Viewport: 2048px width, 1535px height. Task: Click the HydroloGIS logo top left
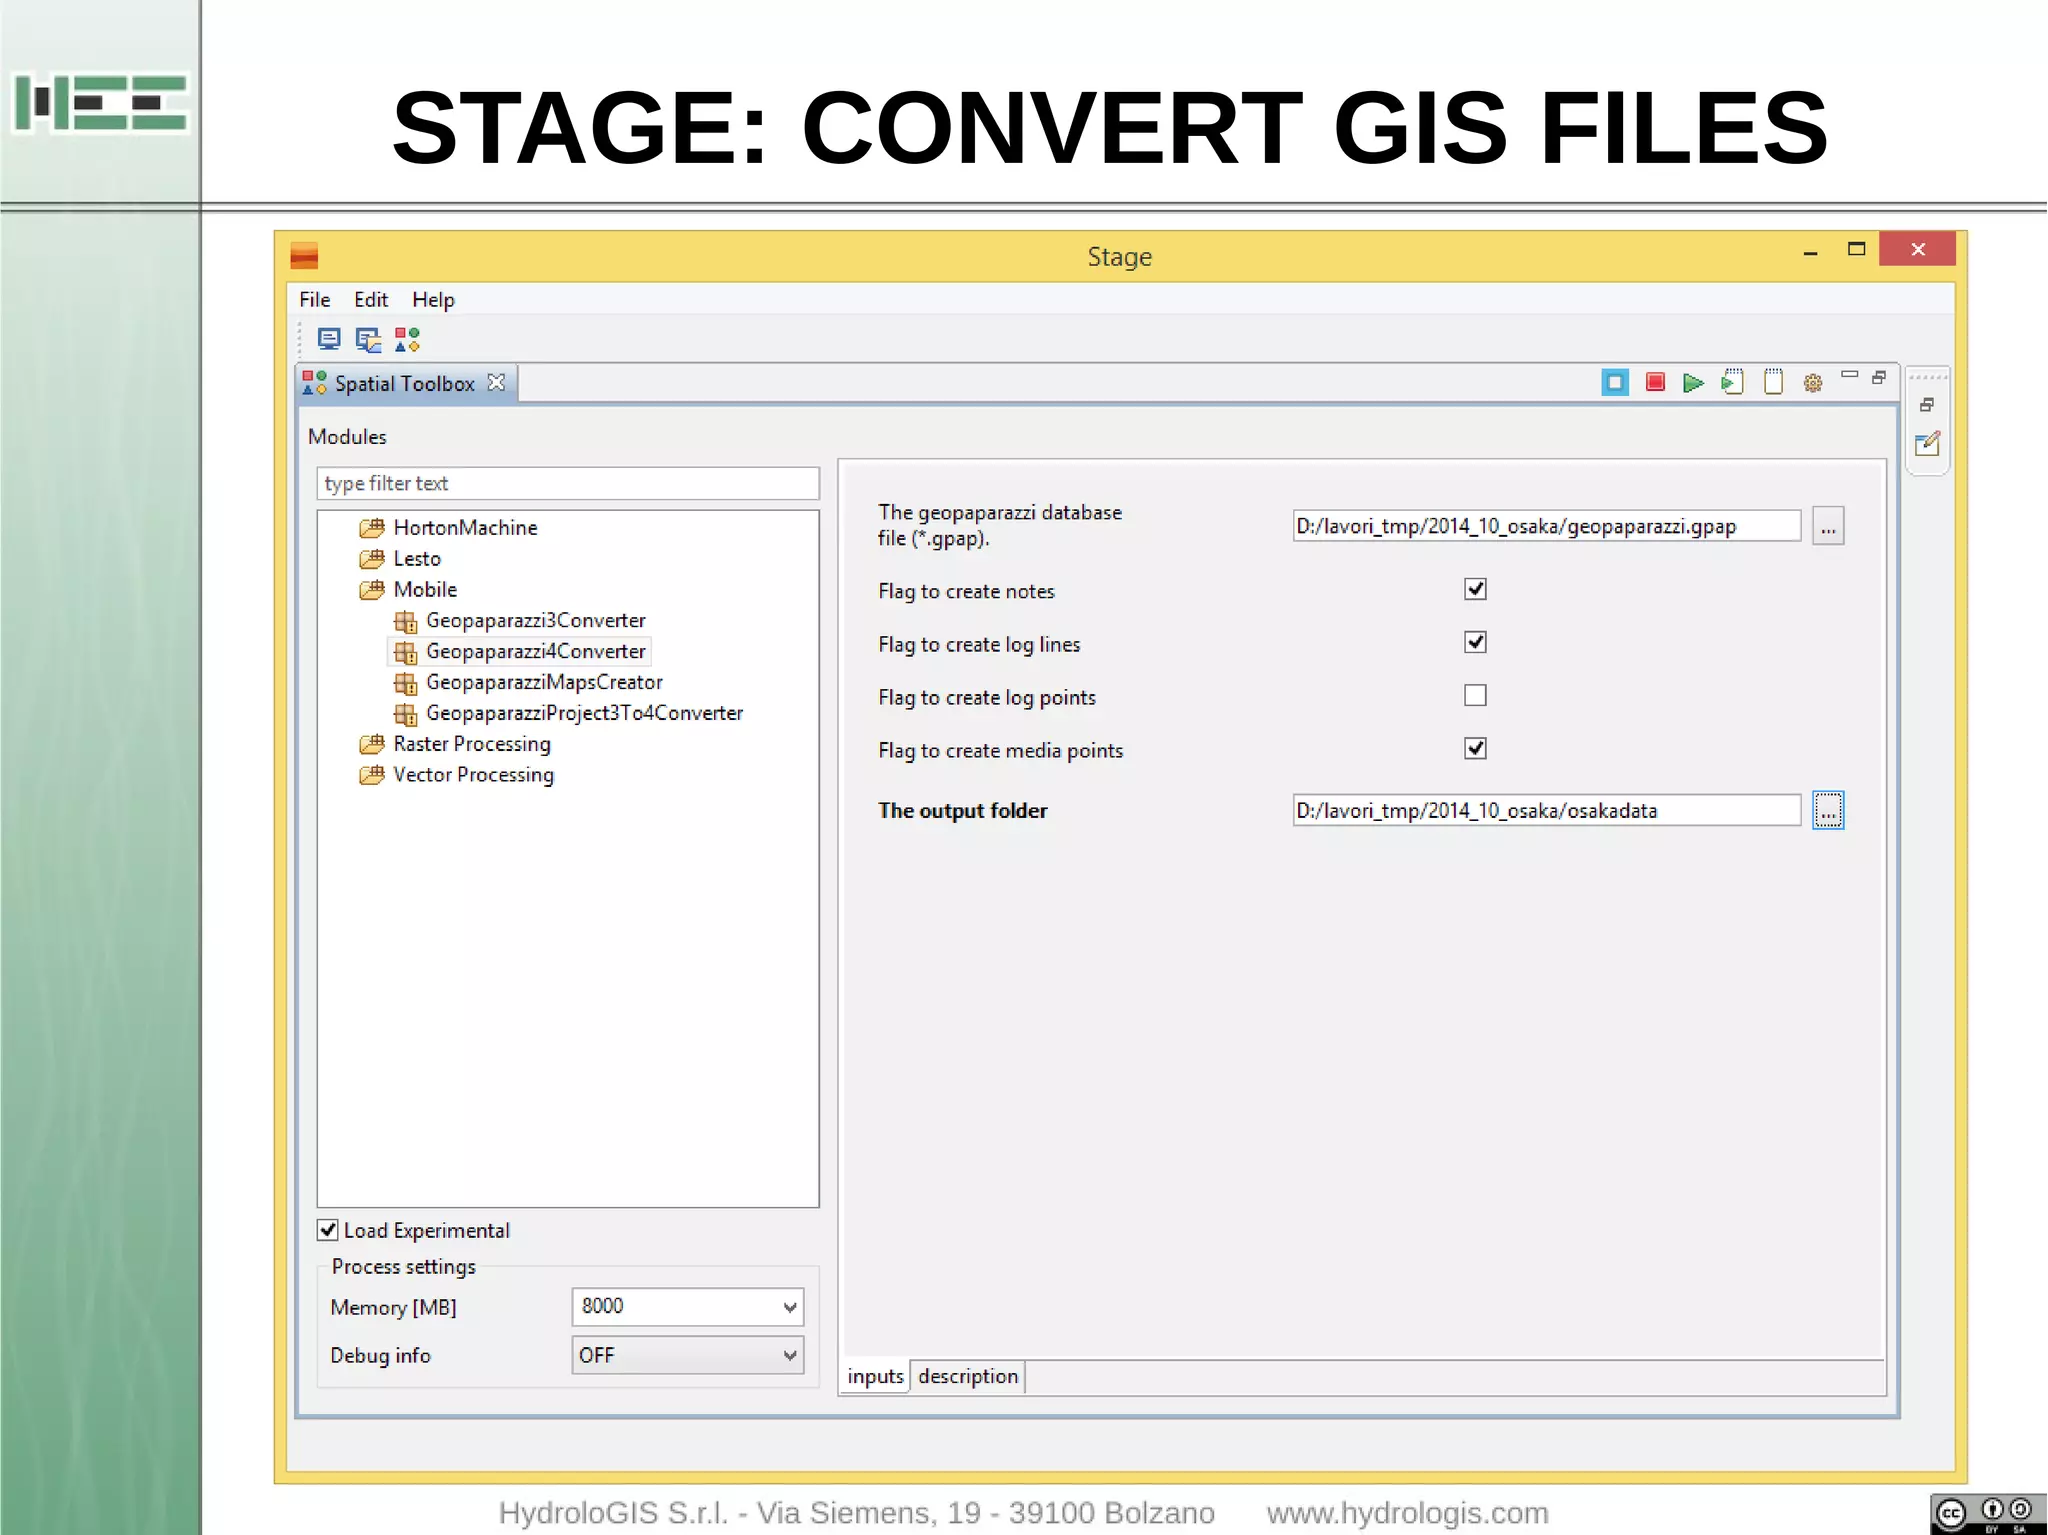coord(100,102)
